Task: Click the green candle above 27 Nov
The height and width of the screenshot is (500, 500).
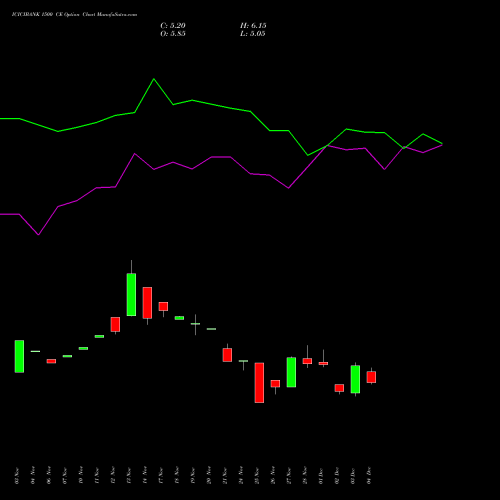Action: (291, 372)
